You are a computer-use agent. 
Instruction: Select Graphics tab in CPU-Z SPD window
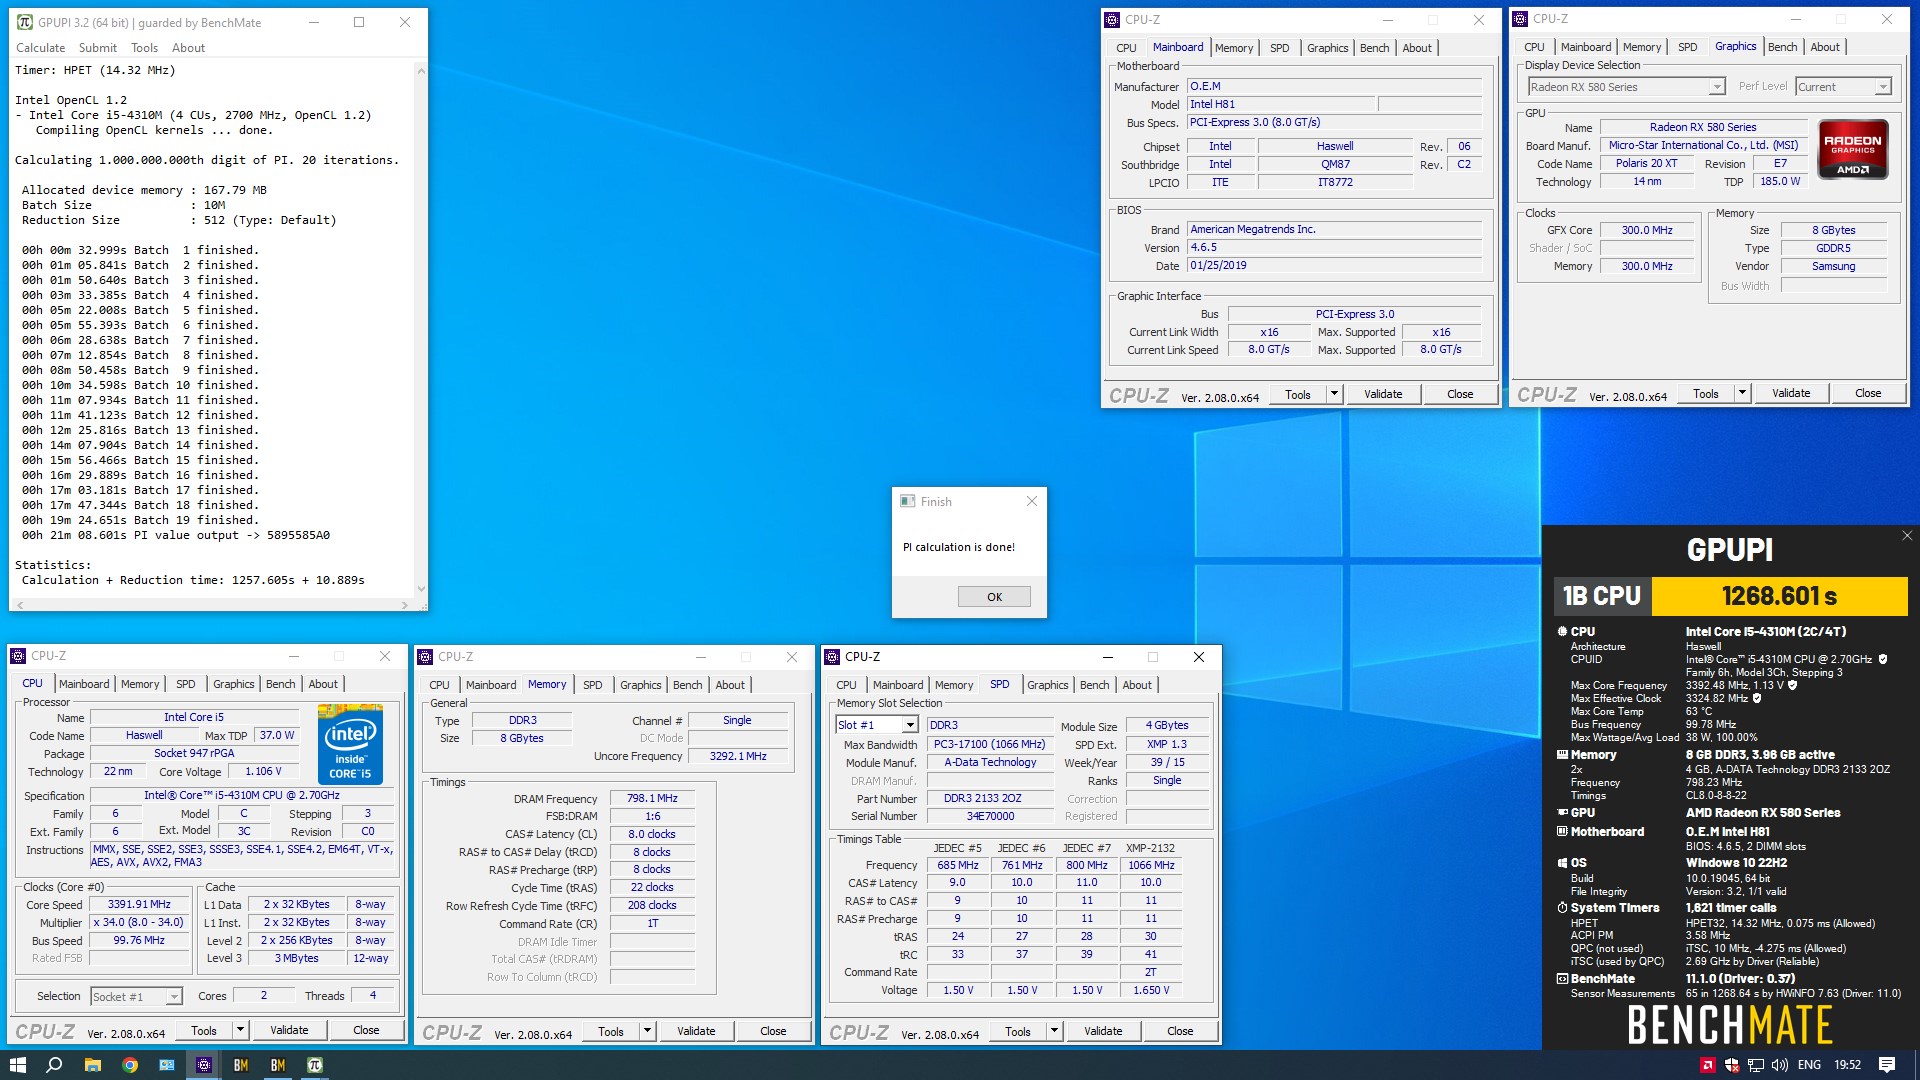click(1048, 685)
